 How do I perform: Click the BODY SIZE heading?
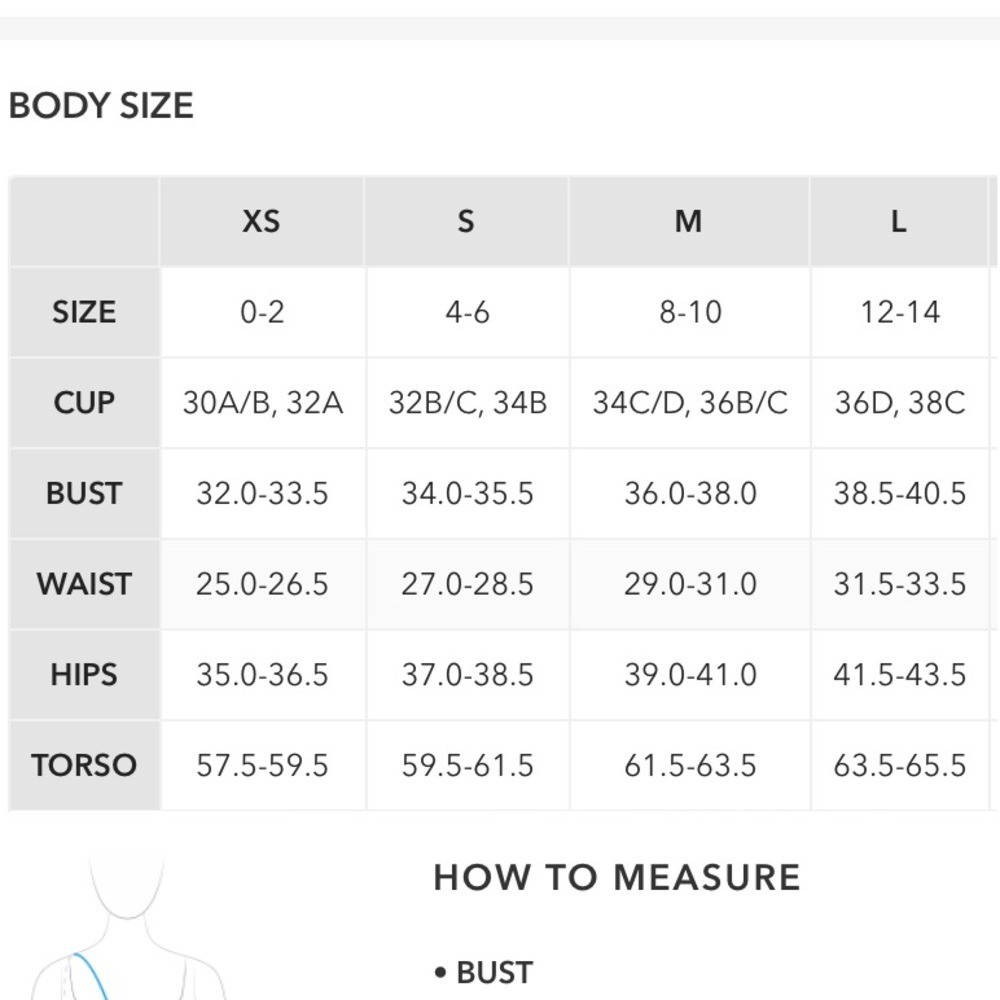(101, 105)
